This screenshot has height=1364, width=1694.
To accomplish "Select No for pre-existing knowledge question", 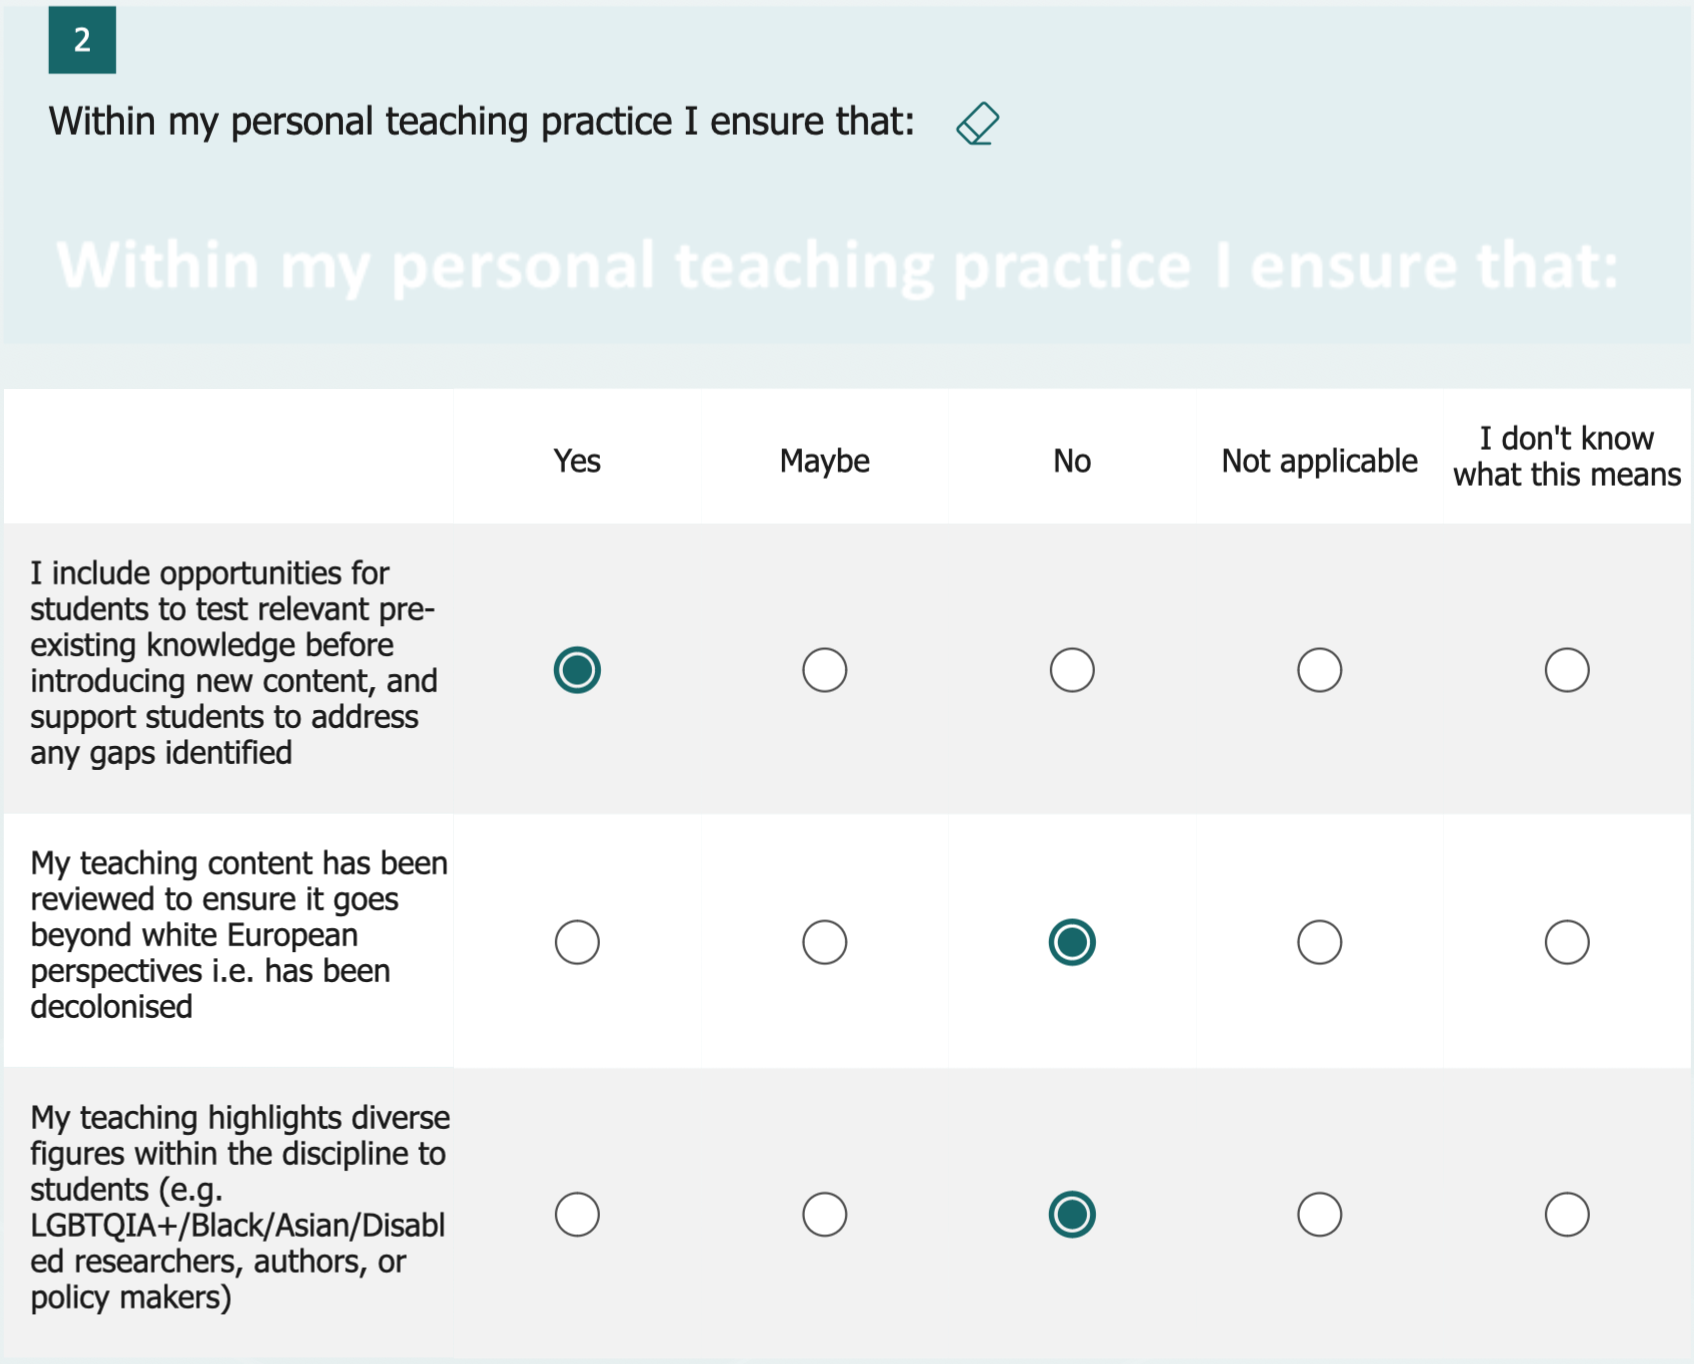I will tap(1072, 670).
